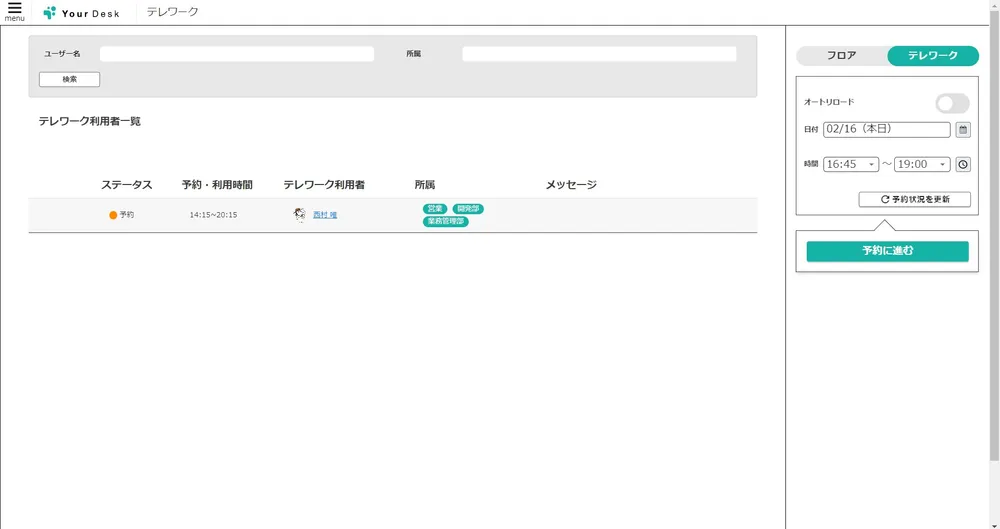Click the 開発部 department tag

click(467, 209)
